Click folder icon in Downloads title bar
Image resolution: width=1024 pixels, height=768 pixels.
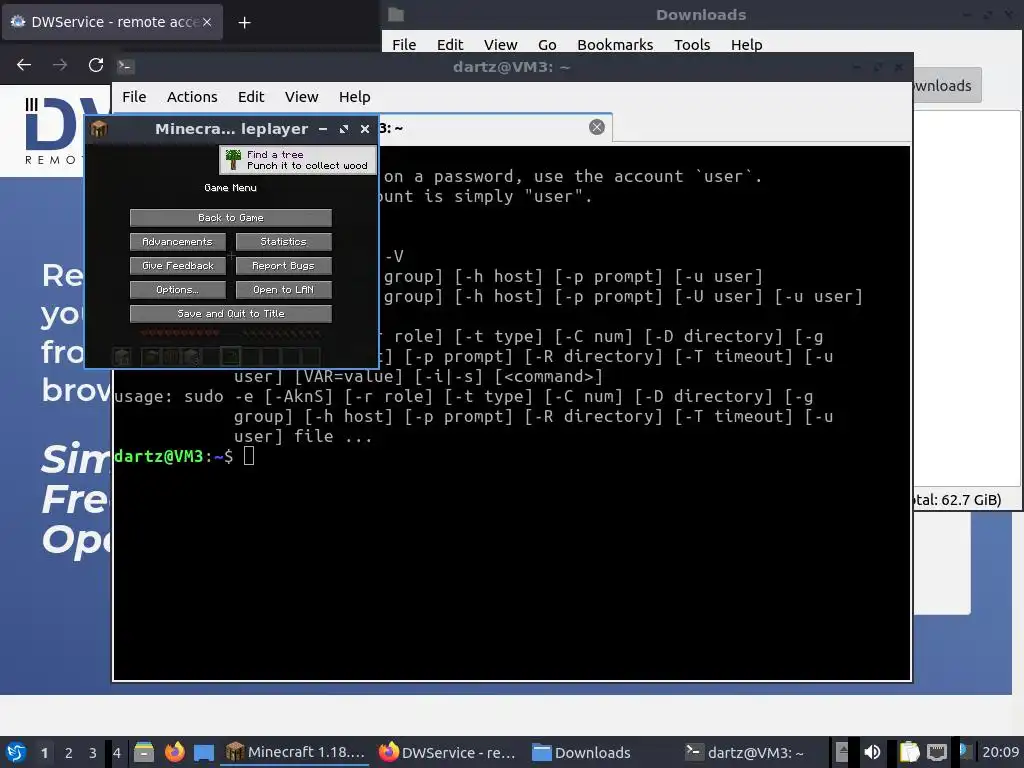(396, 14)
